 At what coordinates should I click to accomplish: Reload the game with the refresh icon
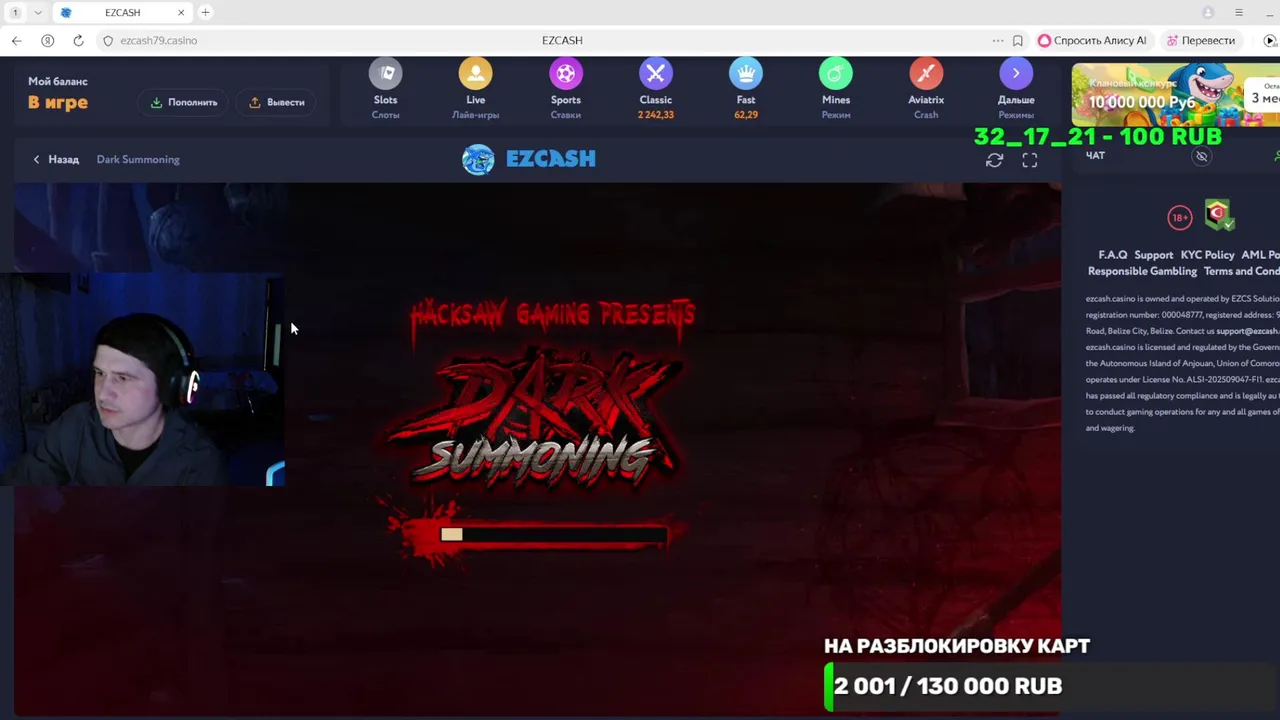point(994,160)
